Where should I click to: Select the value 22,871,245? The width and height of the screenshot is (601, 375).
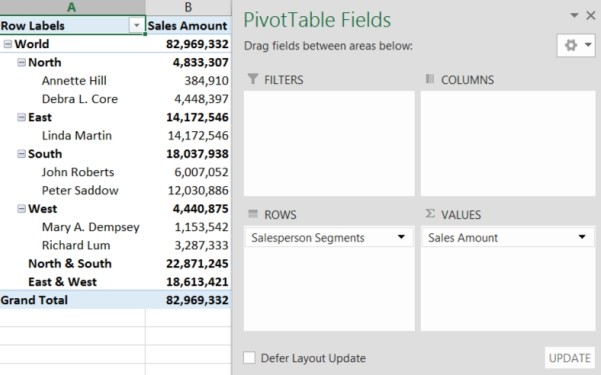[197, 264]
